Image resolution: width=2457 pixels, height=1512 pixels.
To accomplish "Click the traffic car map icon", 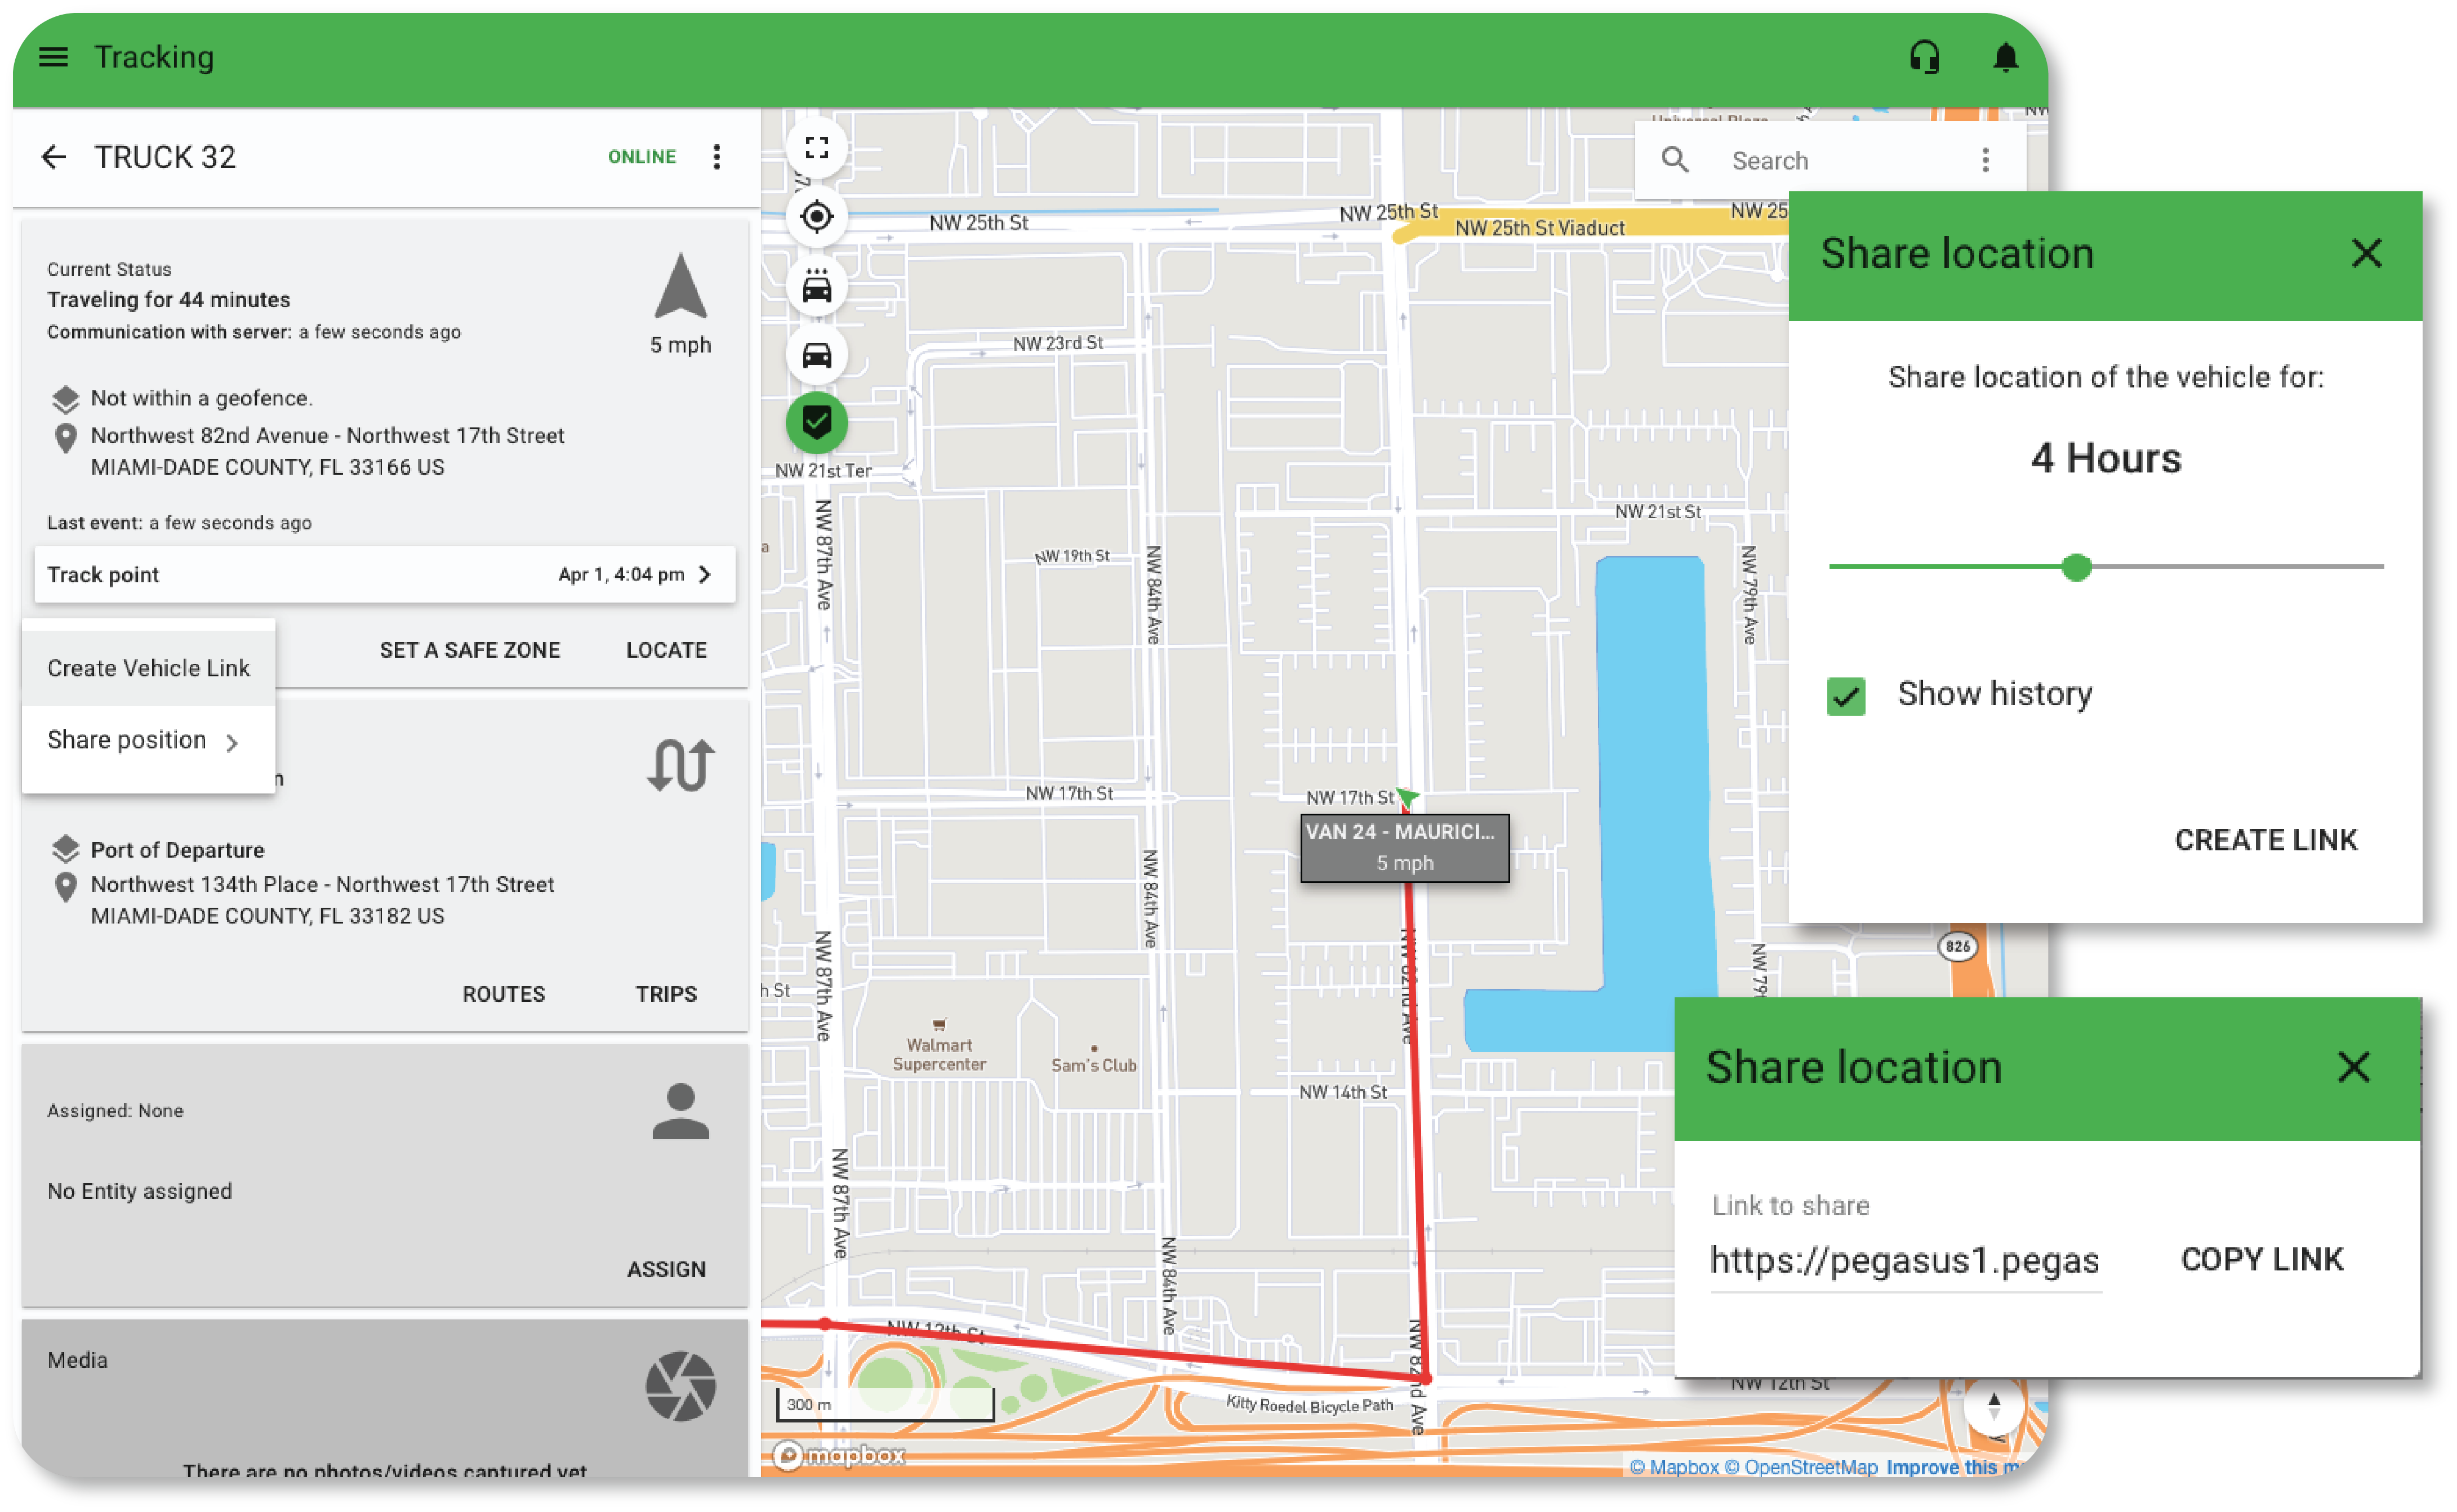I will [x=817, y=287].
